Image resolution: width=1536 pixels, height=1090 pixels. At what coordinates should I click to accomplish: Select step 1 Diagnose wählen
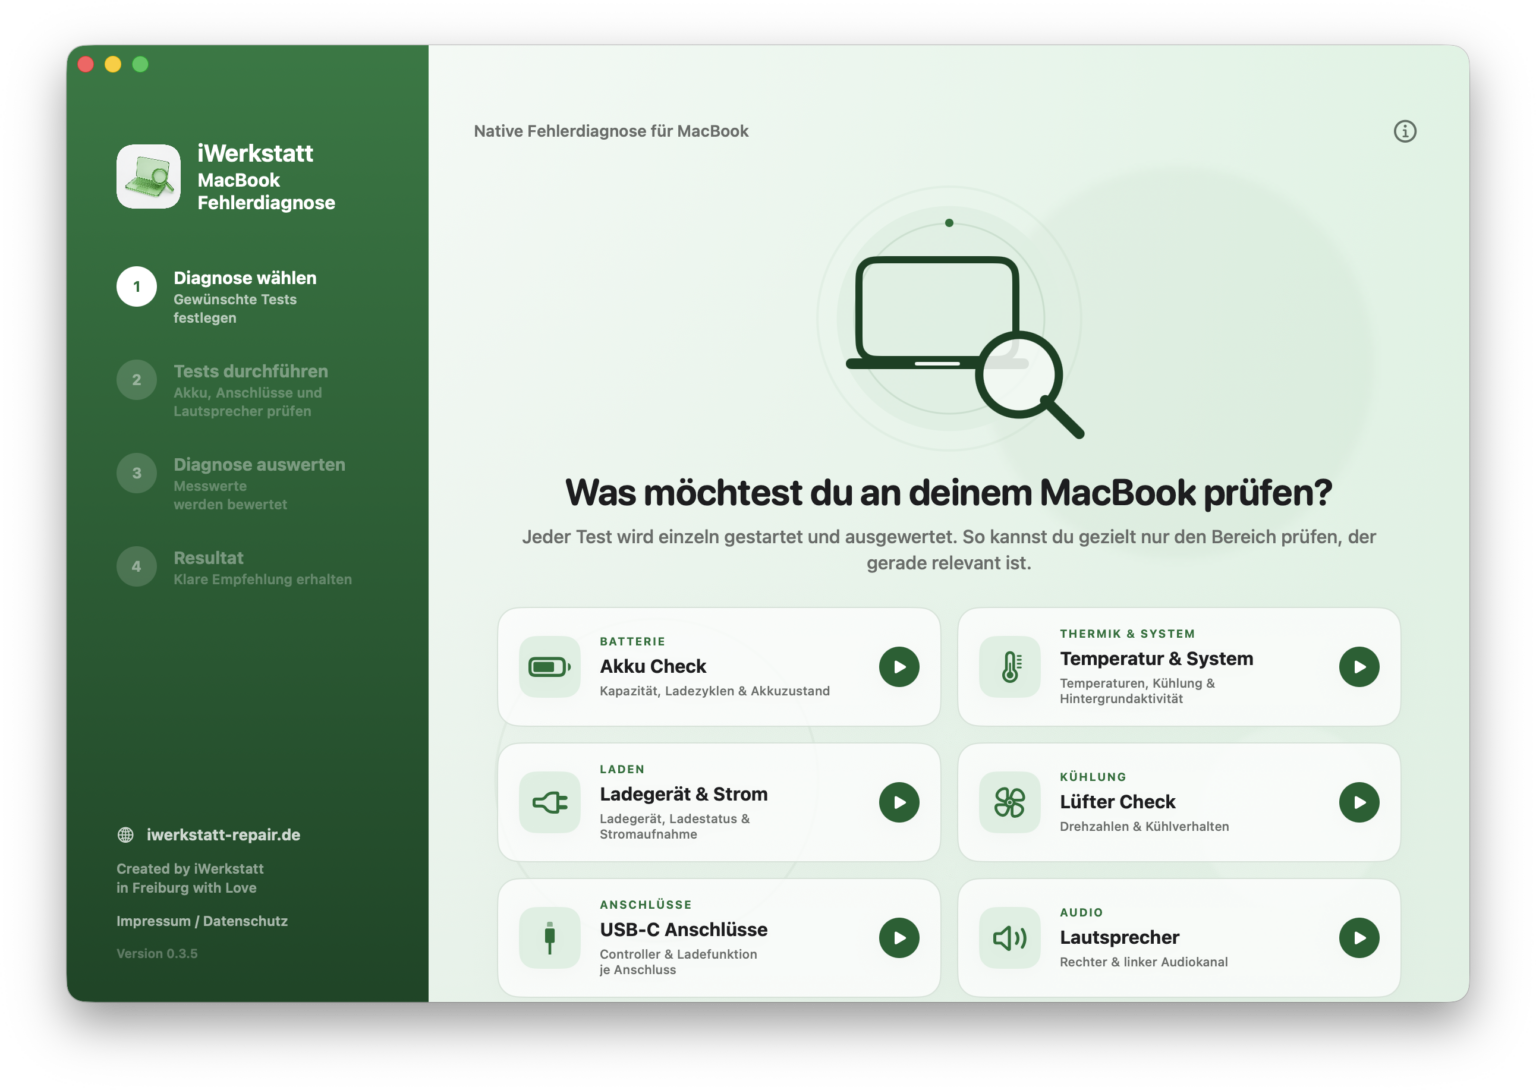click(x=235, y=296)
